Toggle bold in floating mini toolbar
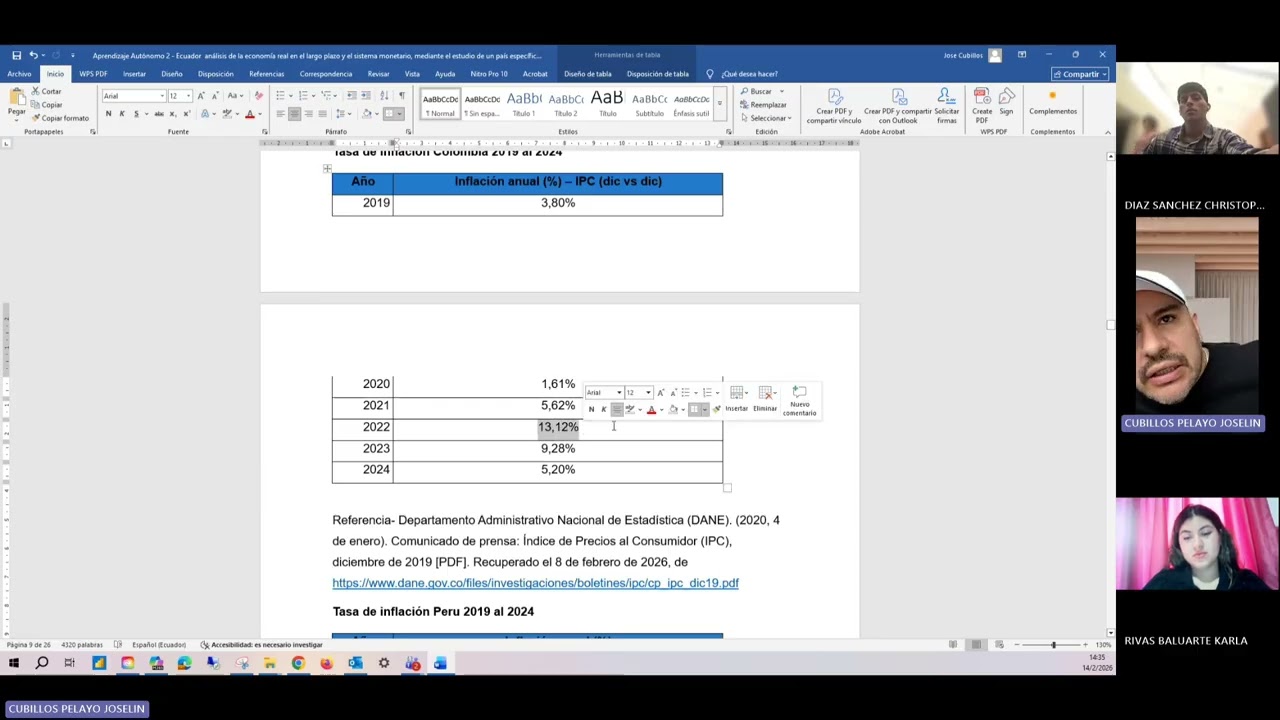The image size is (1280, 720). 591,409
